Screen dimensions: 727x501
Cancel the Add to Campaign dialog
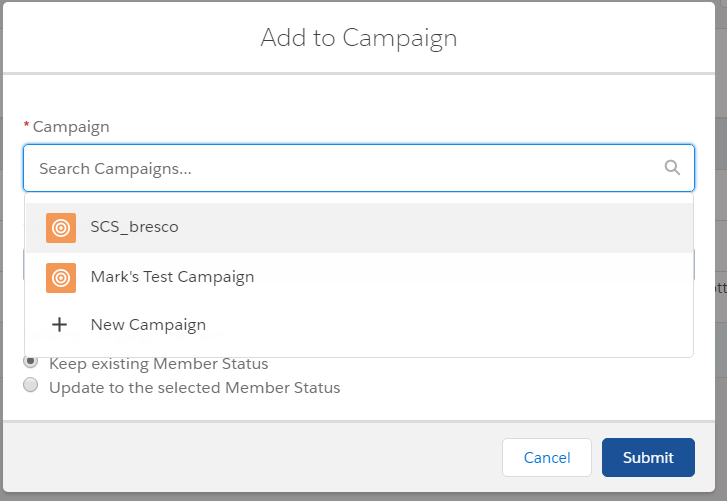(547, 457)
